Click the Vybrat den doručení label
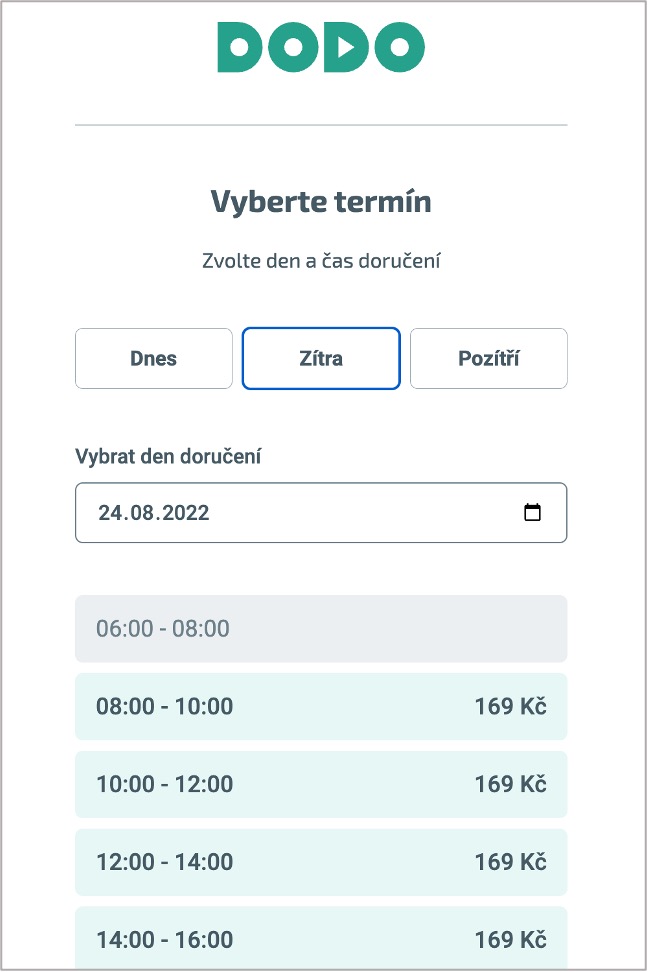 [x=168, y=457]
